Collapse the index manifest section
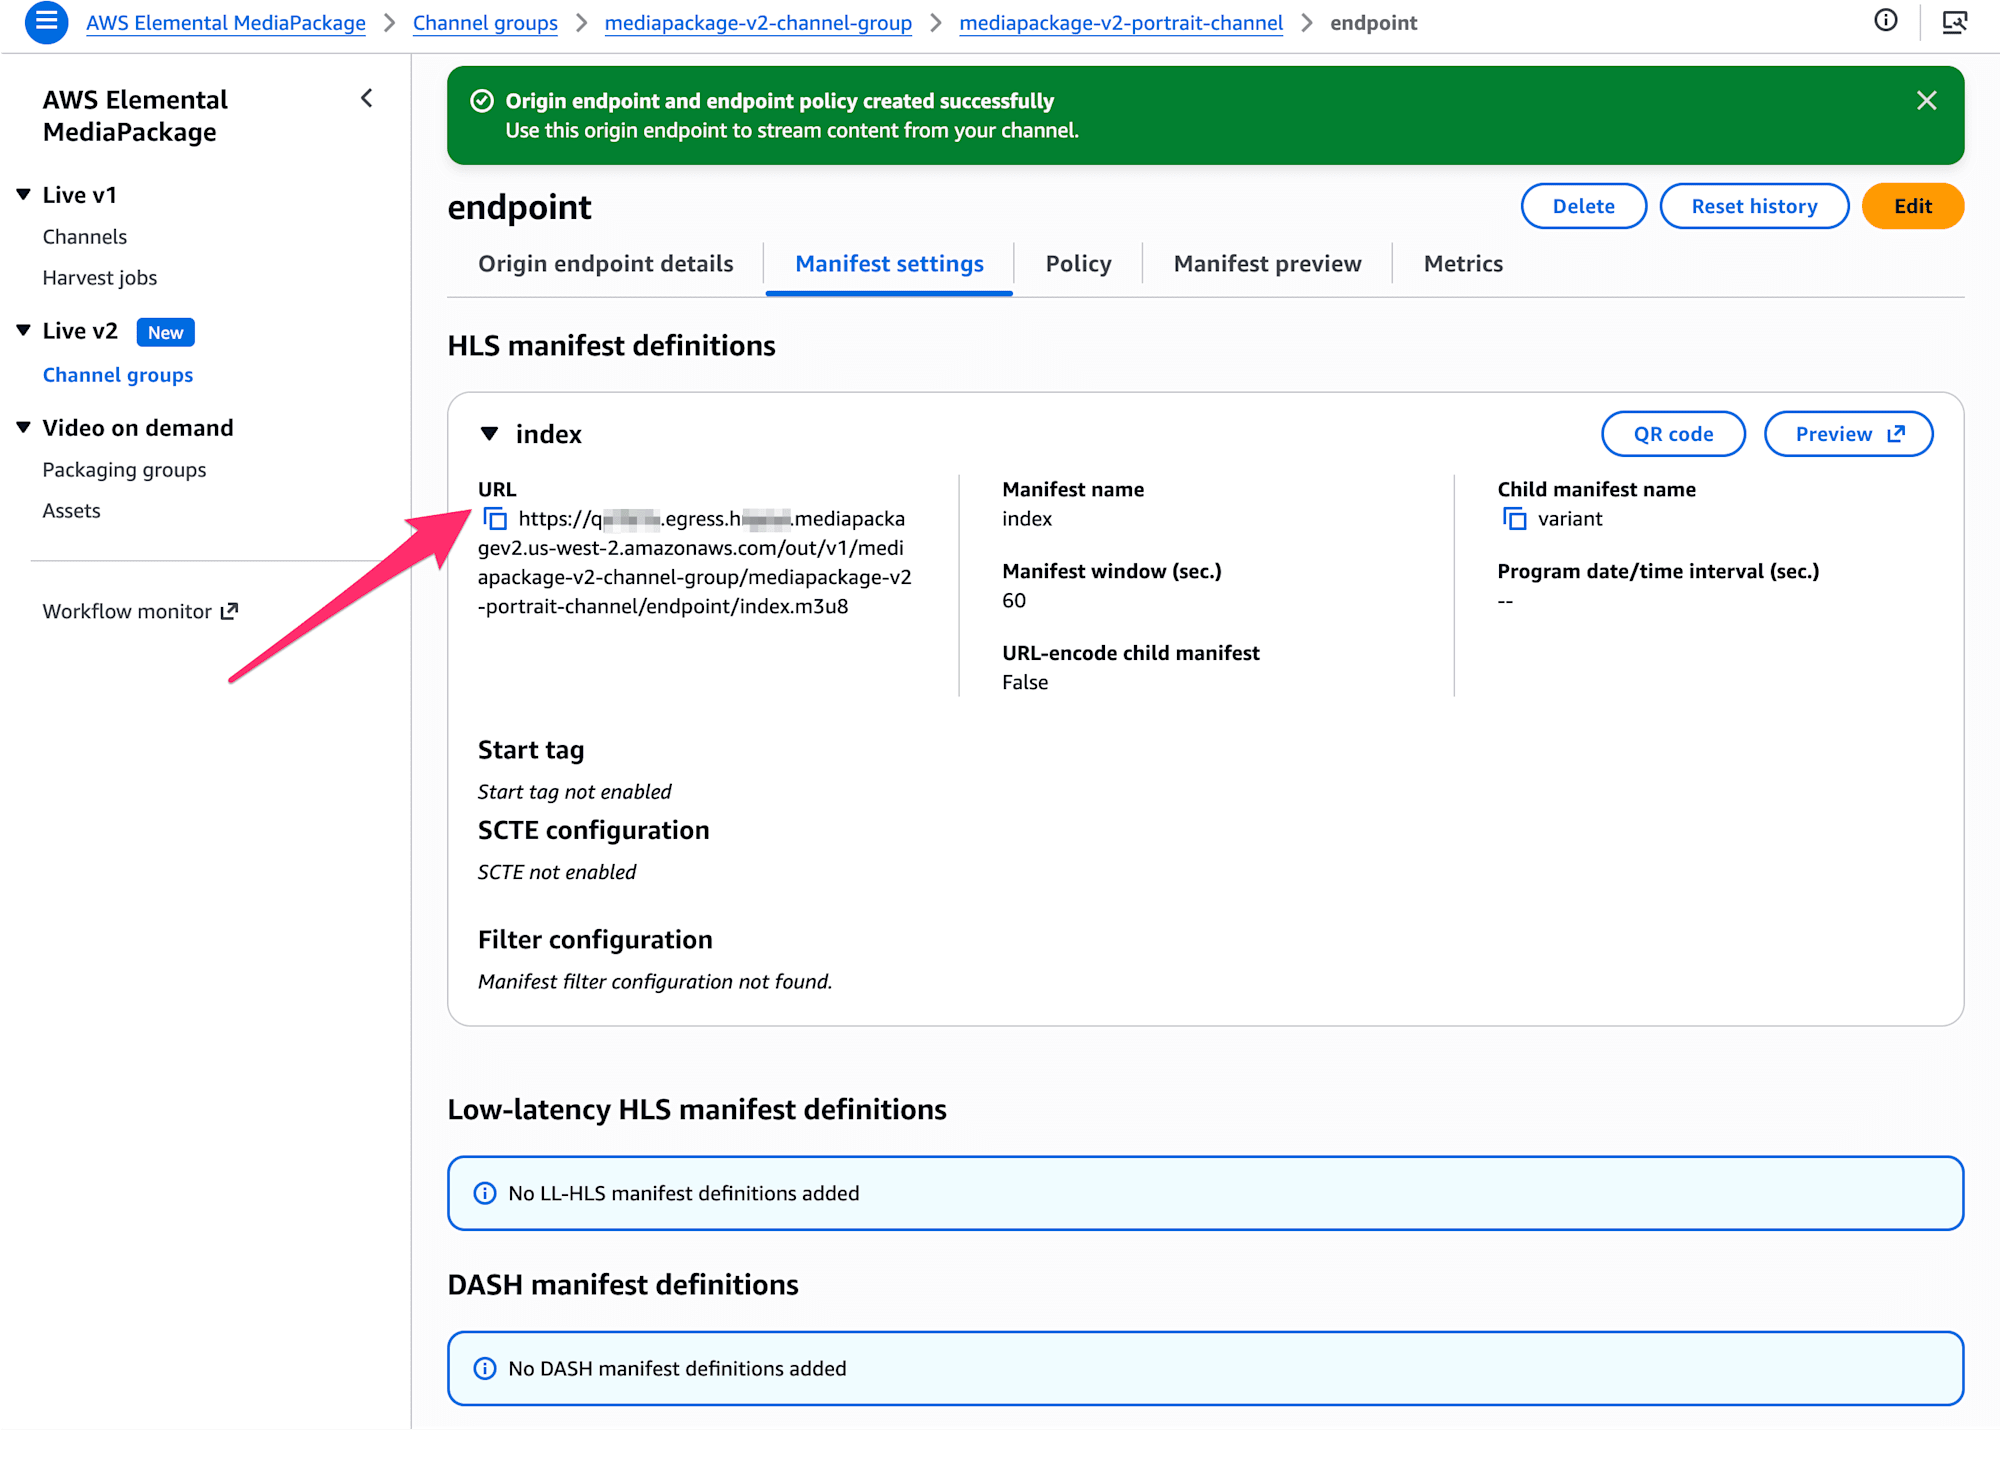Screen dimensions: 2000x1459 489,434
